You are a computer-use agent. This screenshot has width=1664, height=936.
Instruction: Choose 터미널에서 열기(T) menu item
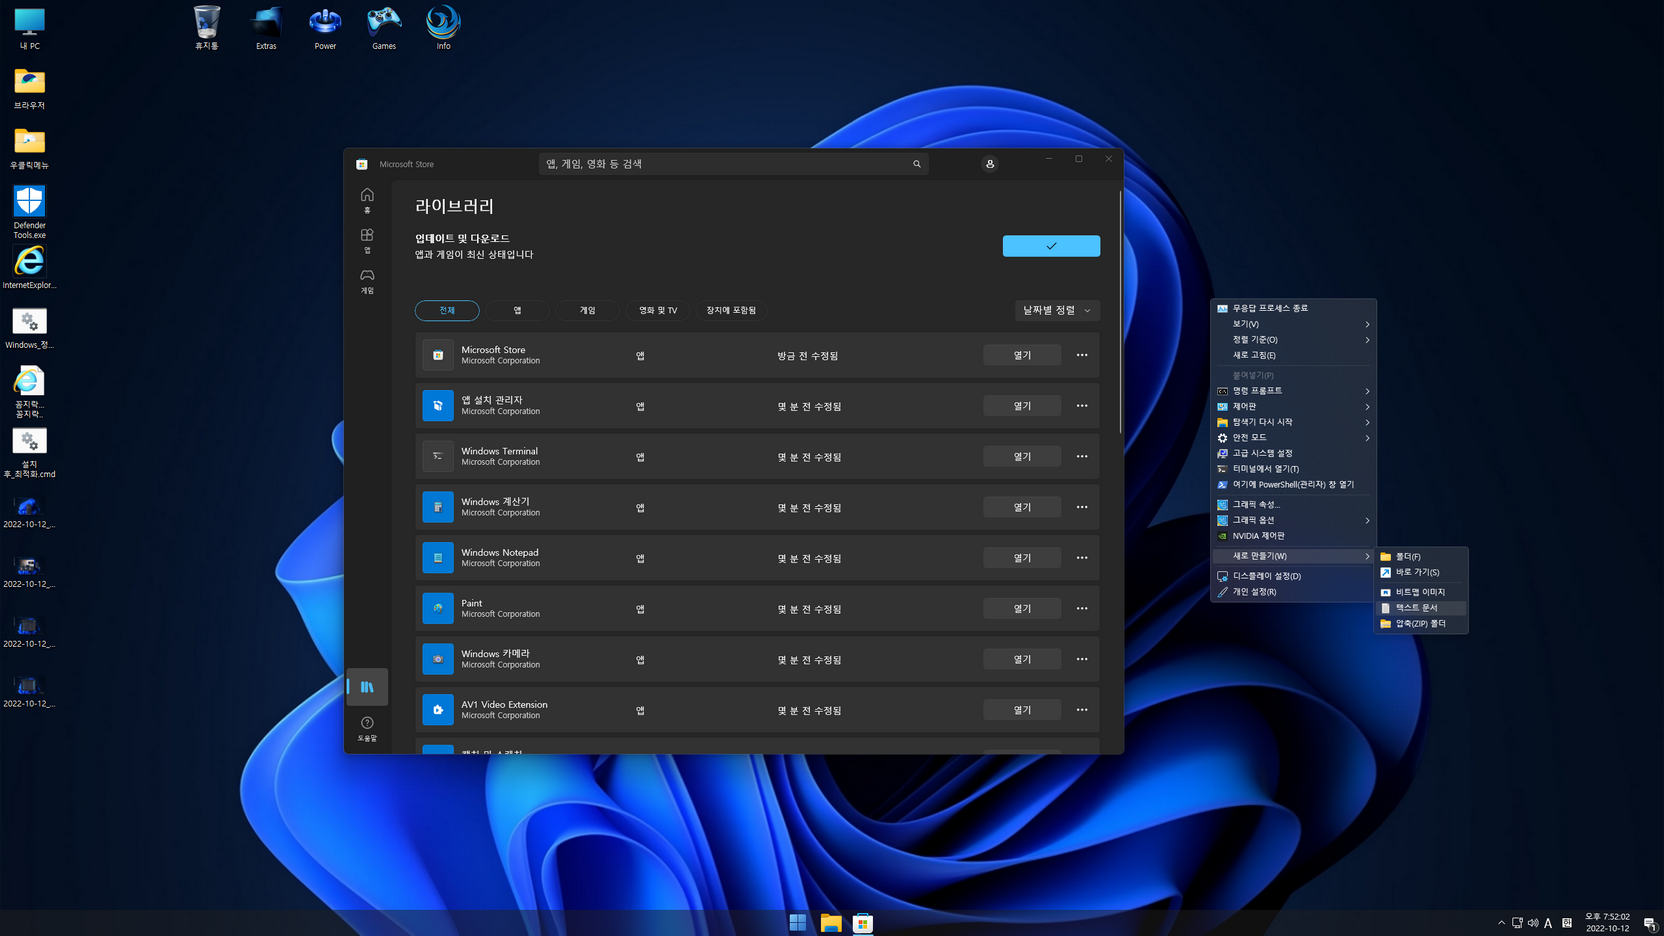(1294, 469)
